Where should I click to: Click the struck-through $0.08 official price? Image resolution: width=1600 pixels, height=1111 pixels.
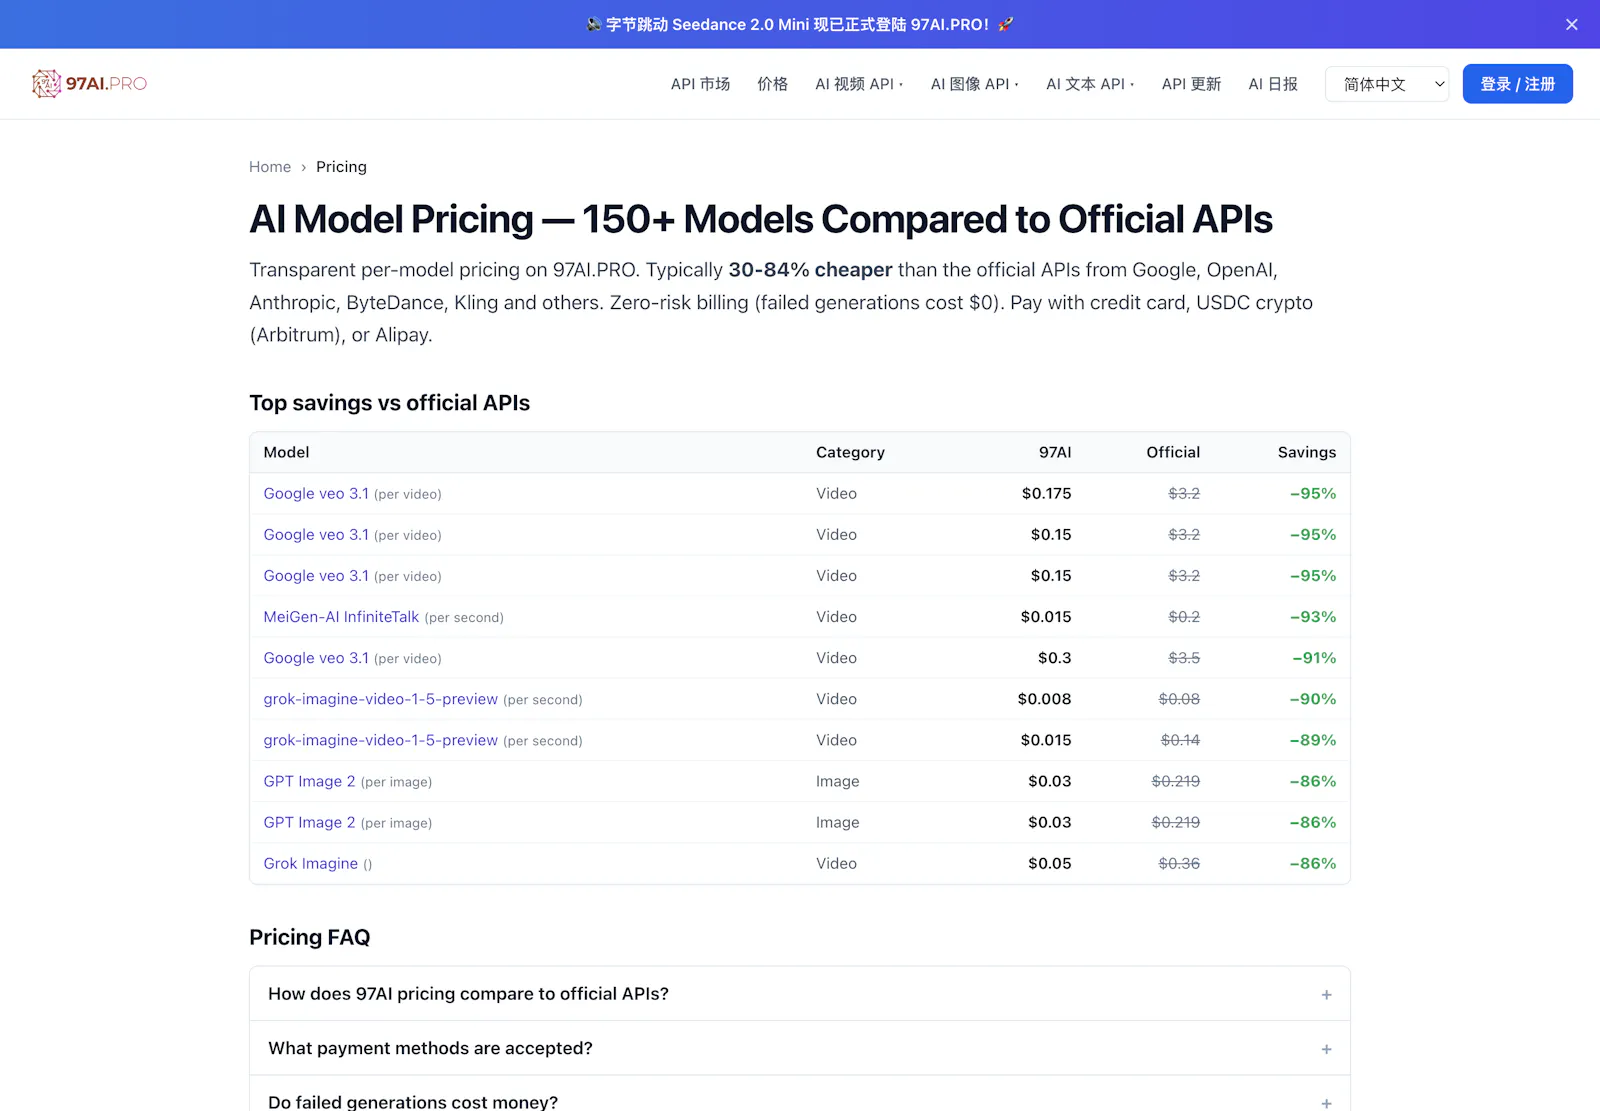coord(1179,699)
